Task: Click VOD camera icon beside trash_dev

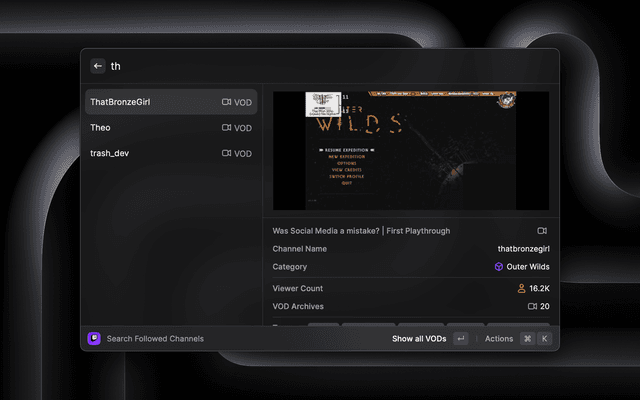Action: tap(227, 153)
